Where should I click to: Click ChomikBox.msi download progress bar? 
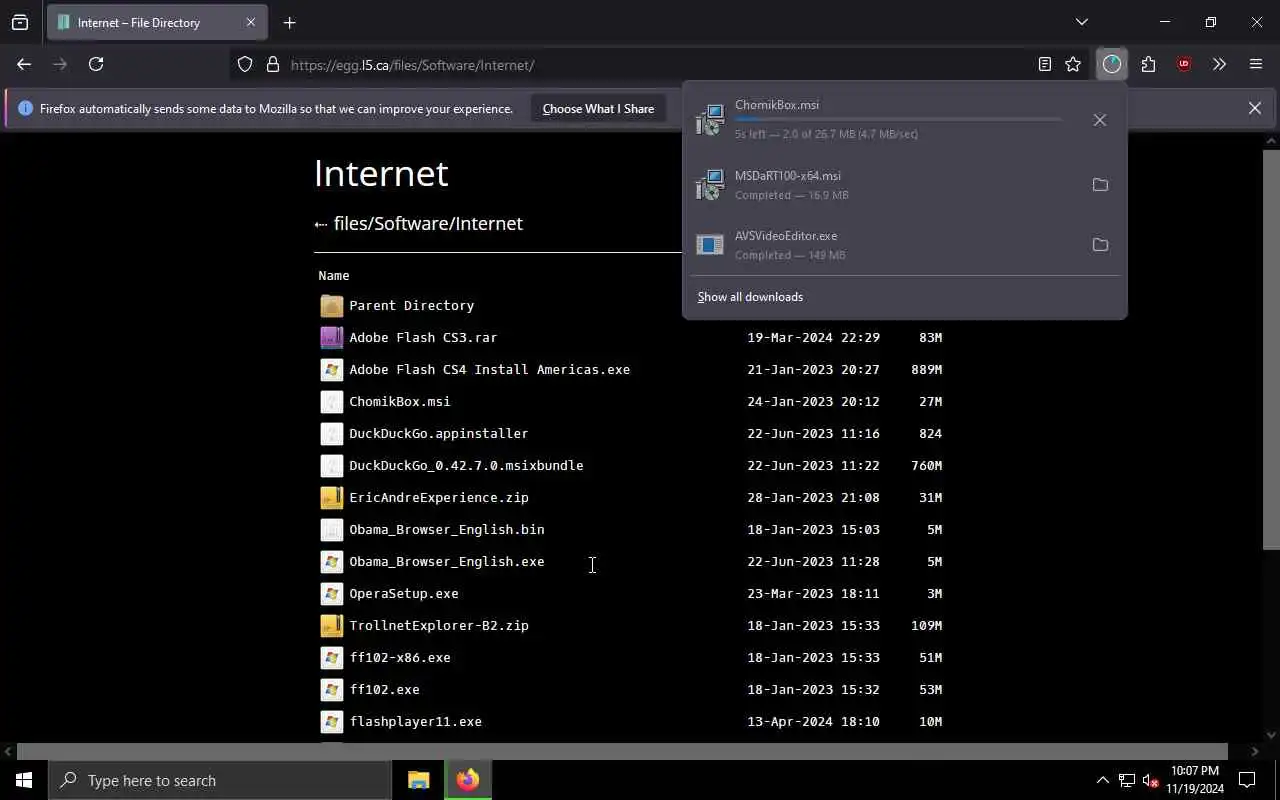pos(898,120)
